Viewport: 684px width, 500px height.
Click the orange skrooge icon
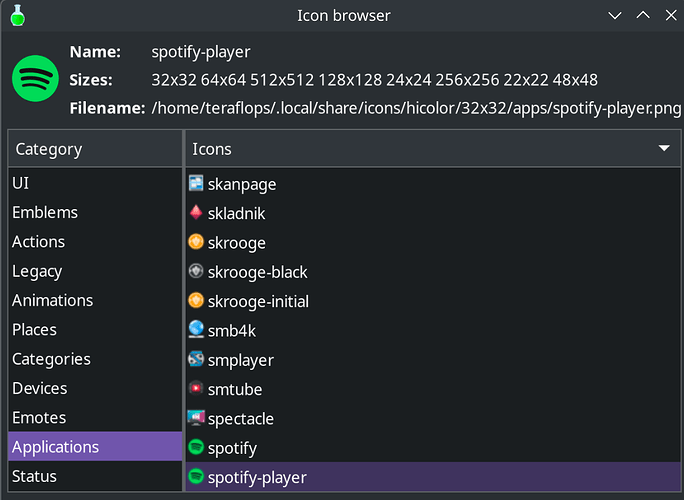pos(196,242)
